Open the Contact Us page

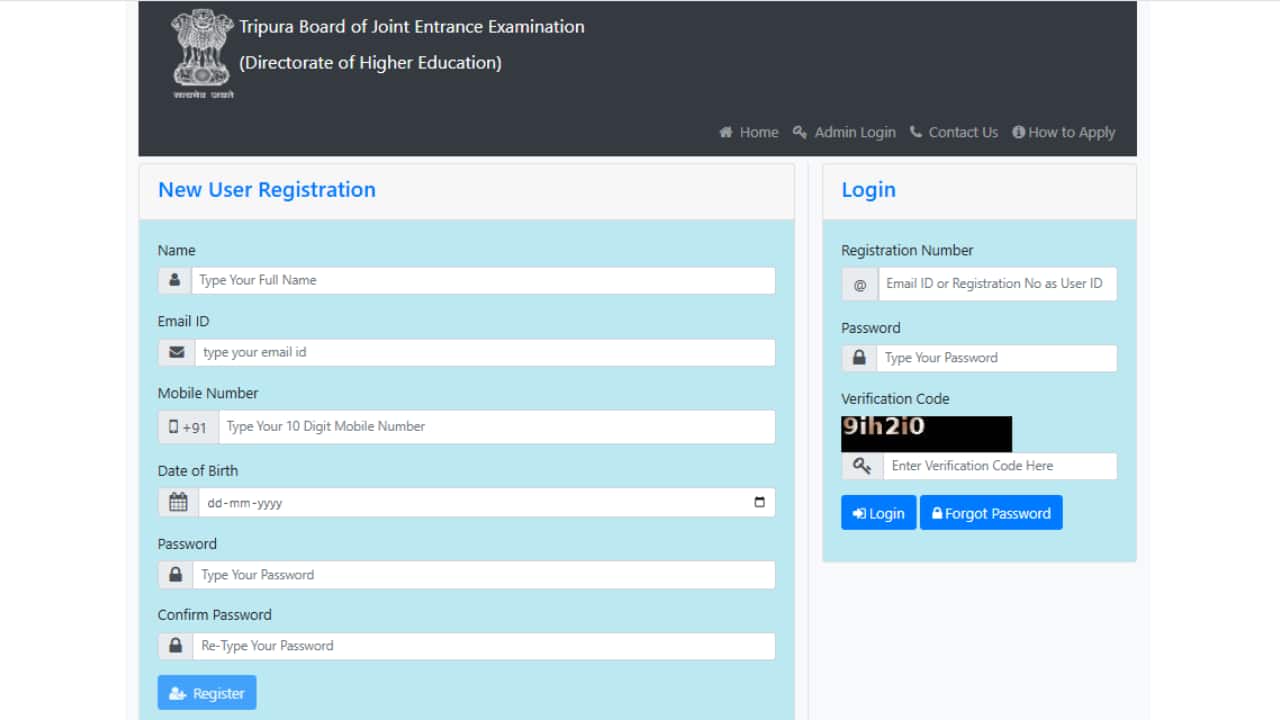[953, 132]
